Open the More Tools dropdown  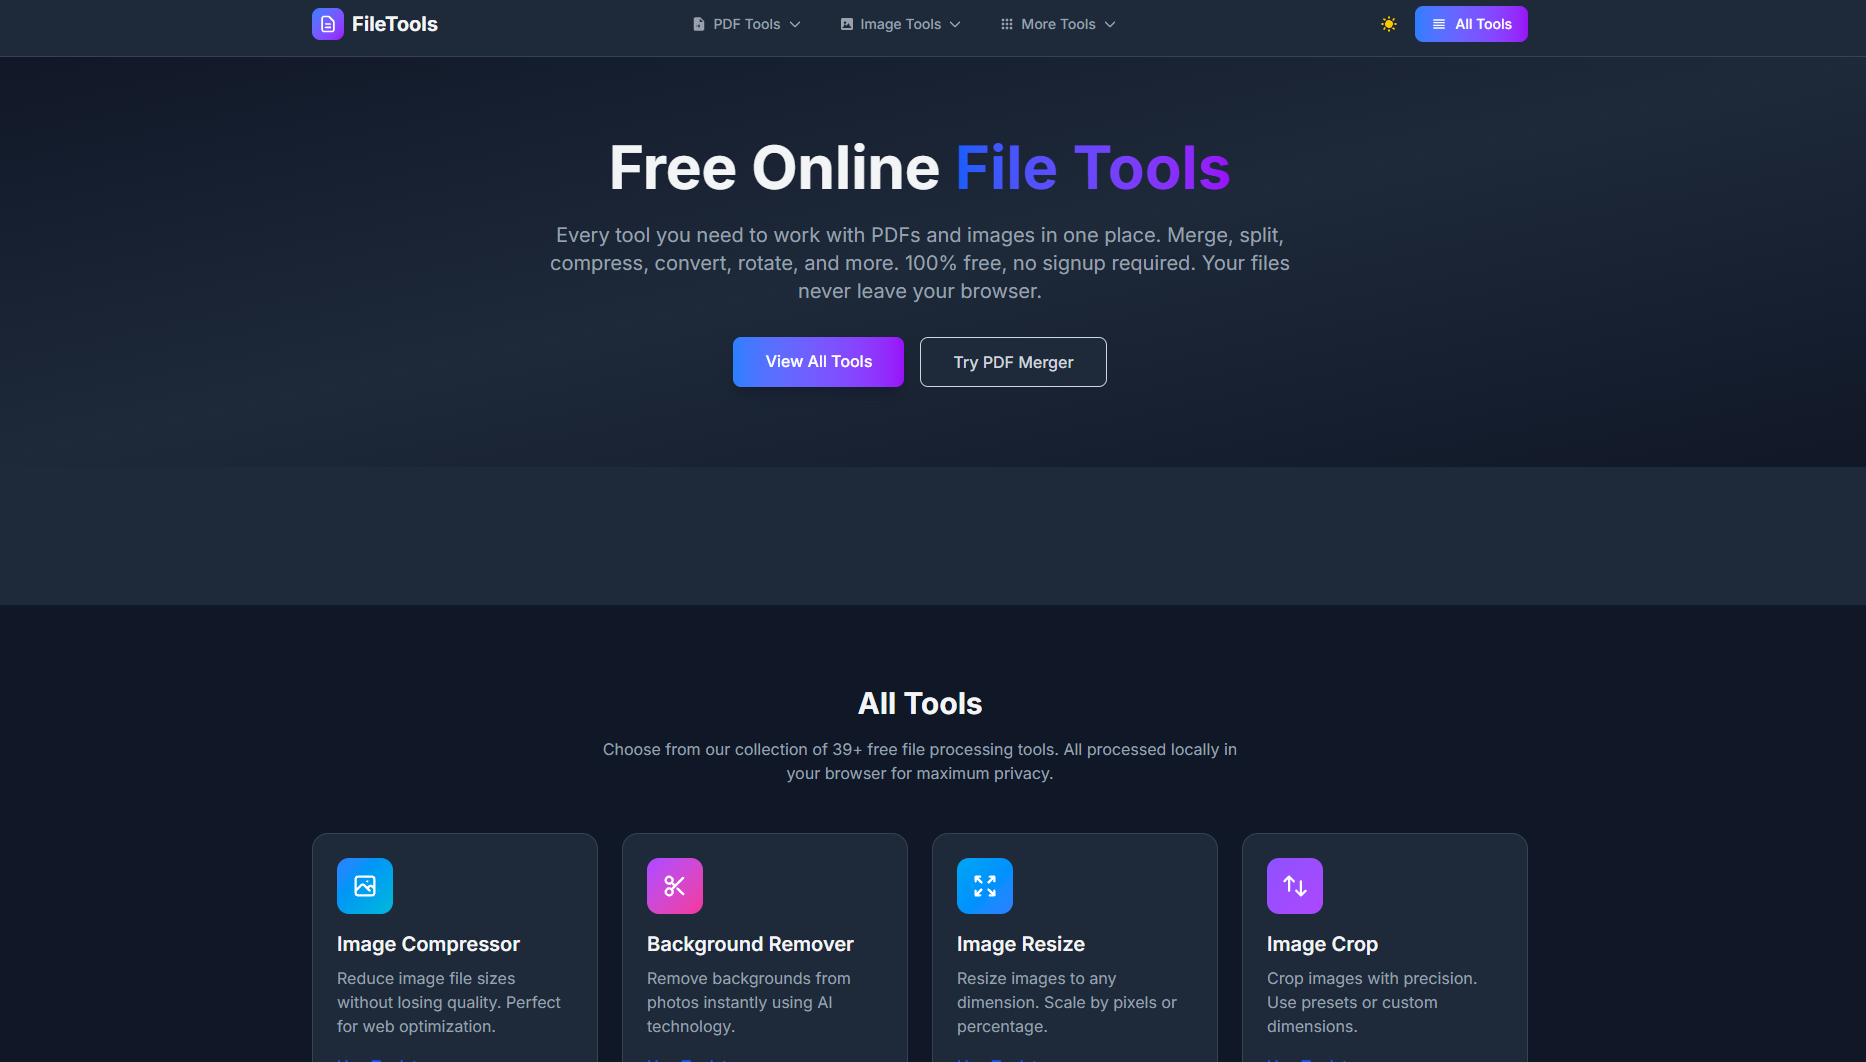click(1057, 23)
